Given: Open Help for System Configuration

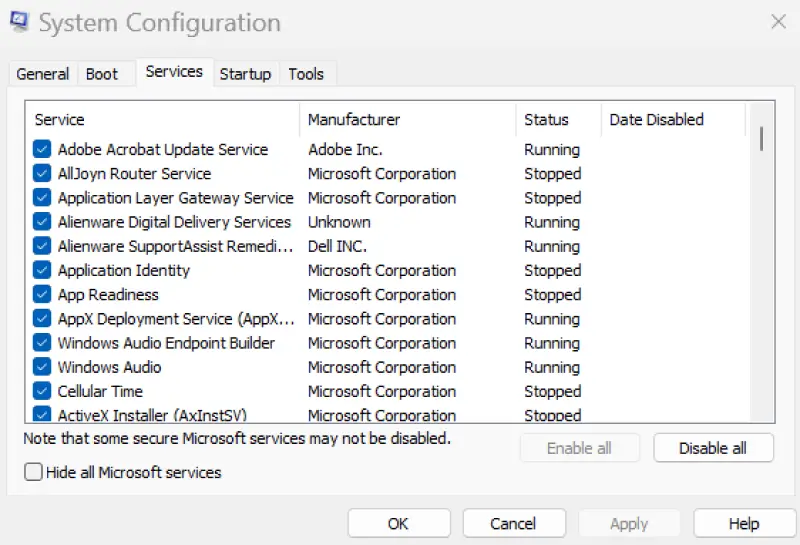Looking at the screenshot, I should 744,524.
